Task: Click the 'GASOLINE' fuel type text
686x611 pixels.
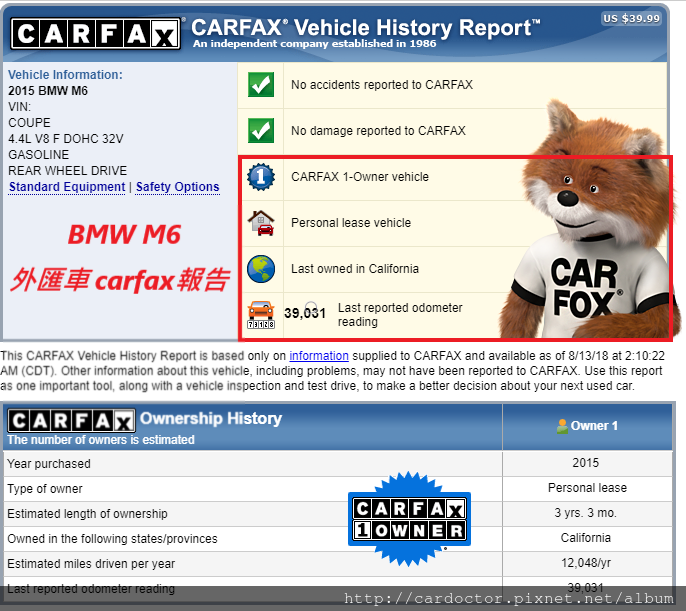Action: click(x=38, y=155)
